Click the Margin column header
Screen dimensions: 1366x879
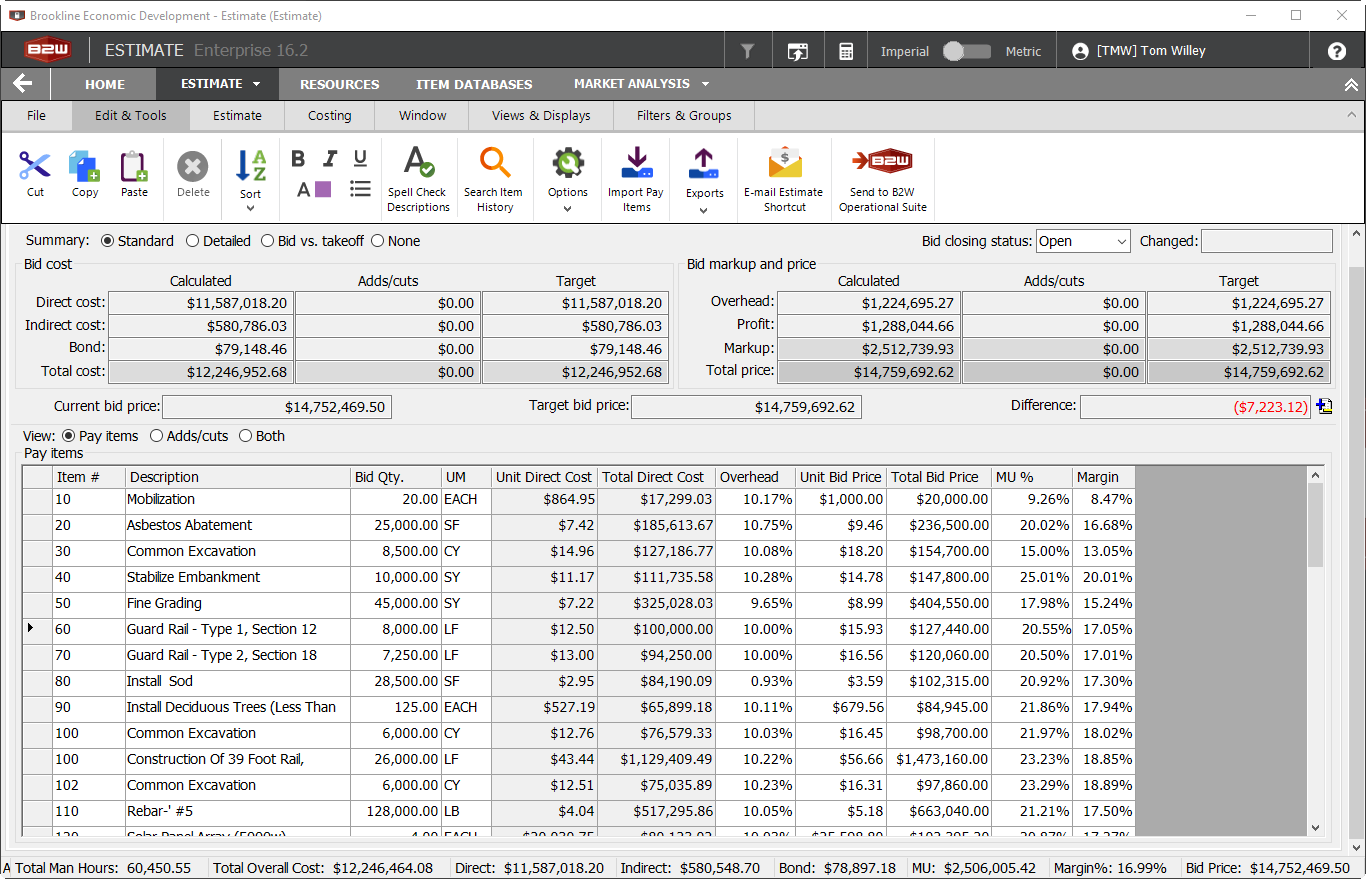click(1103, 477)
